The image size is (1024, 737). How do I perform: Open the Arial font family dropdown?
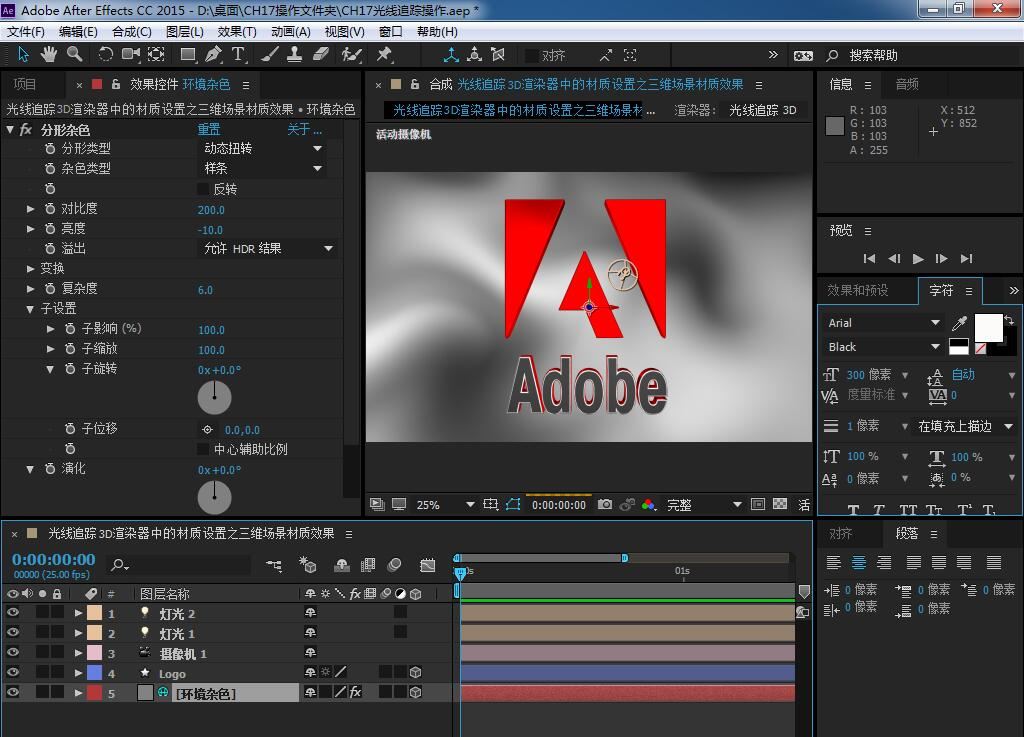pos(883,322)
